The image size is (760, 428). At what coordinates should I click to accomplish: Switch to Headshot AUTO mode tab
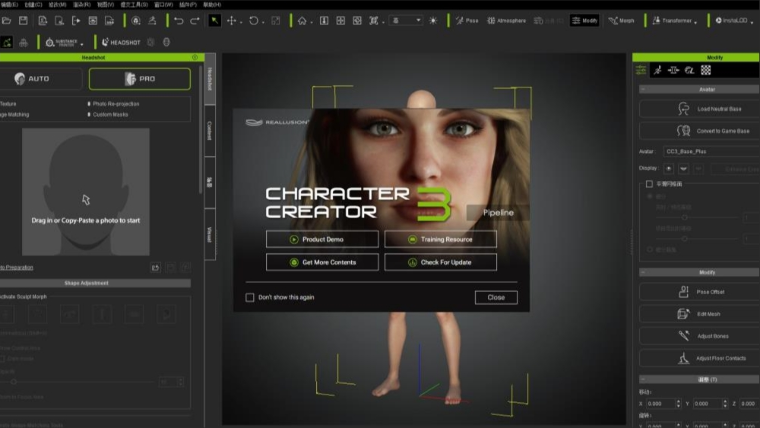(x=41, y=79)
